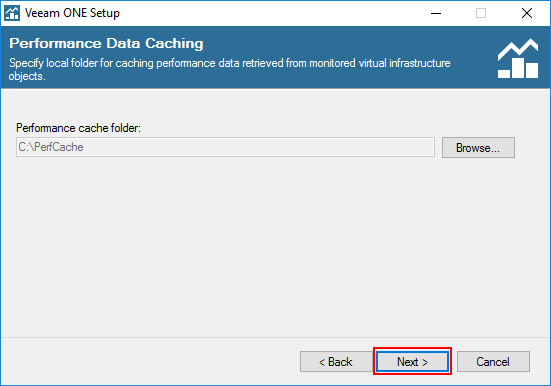The image size is (551, 386).
Task: Focus the Performance cache folder field
Action: click(x=225, y=147)
